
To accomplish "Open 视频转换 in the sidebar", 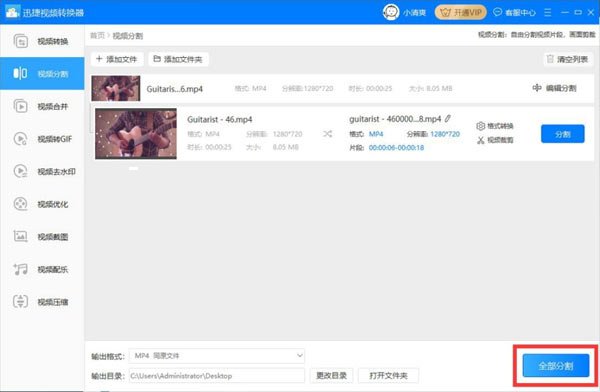I will pyautogui.click(x=42, y=41).
